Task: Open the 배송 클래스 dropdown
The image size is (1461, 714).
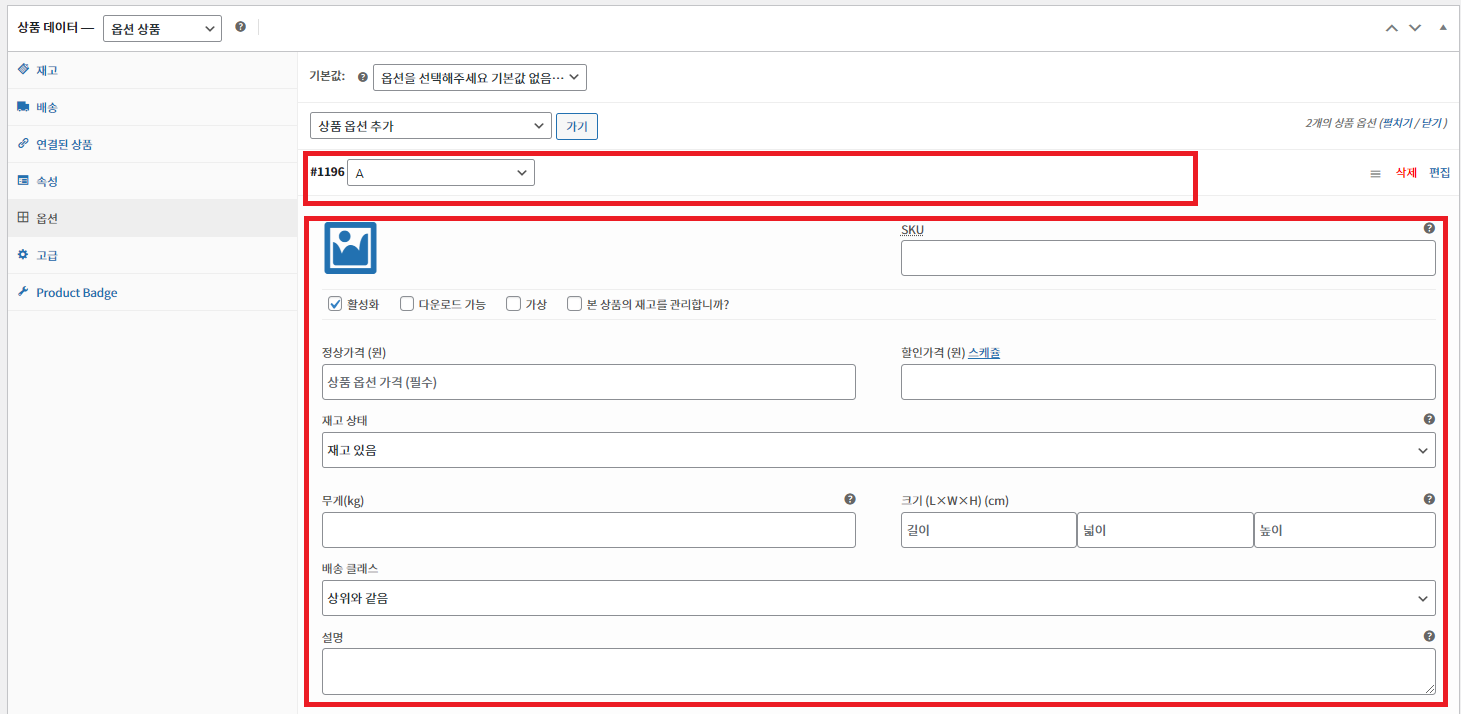Action: [879, 598]
